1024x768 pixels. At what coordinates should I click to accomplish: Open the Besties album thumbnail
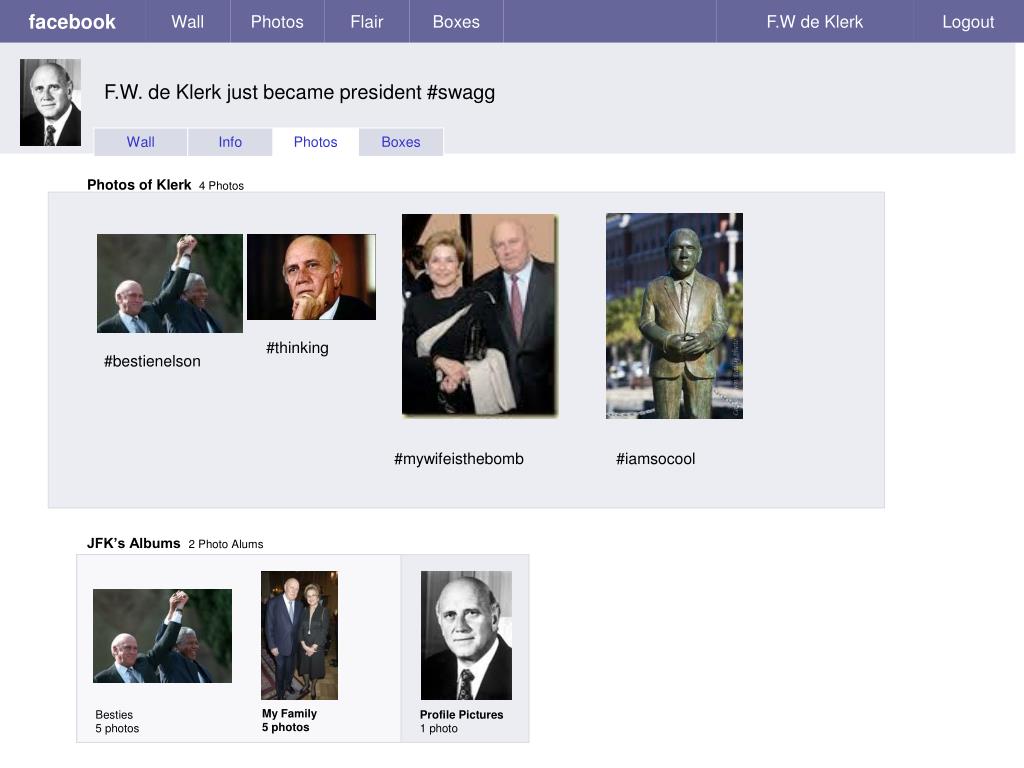click(163, 636)
